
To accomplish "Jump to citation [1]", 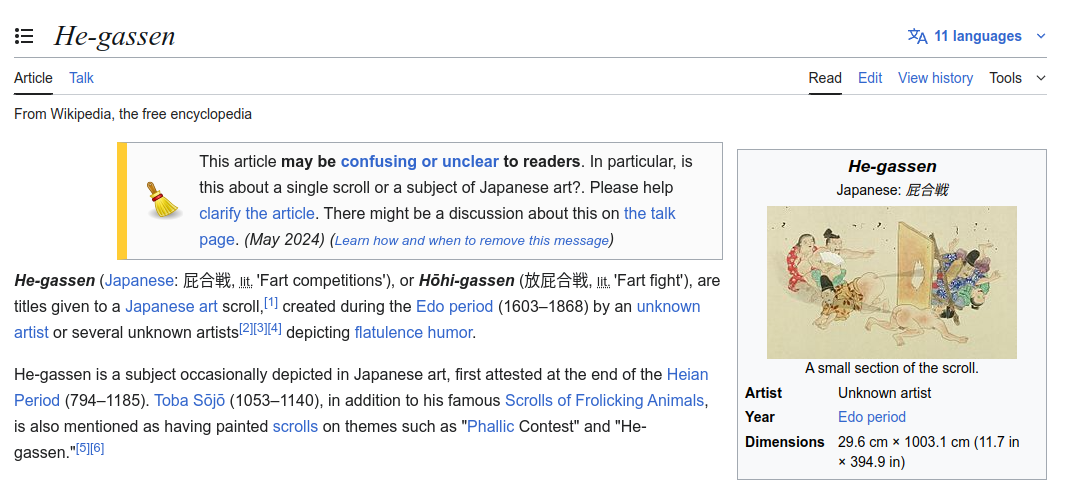I will coord(271,302).
